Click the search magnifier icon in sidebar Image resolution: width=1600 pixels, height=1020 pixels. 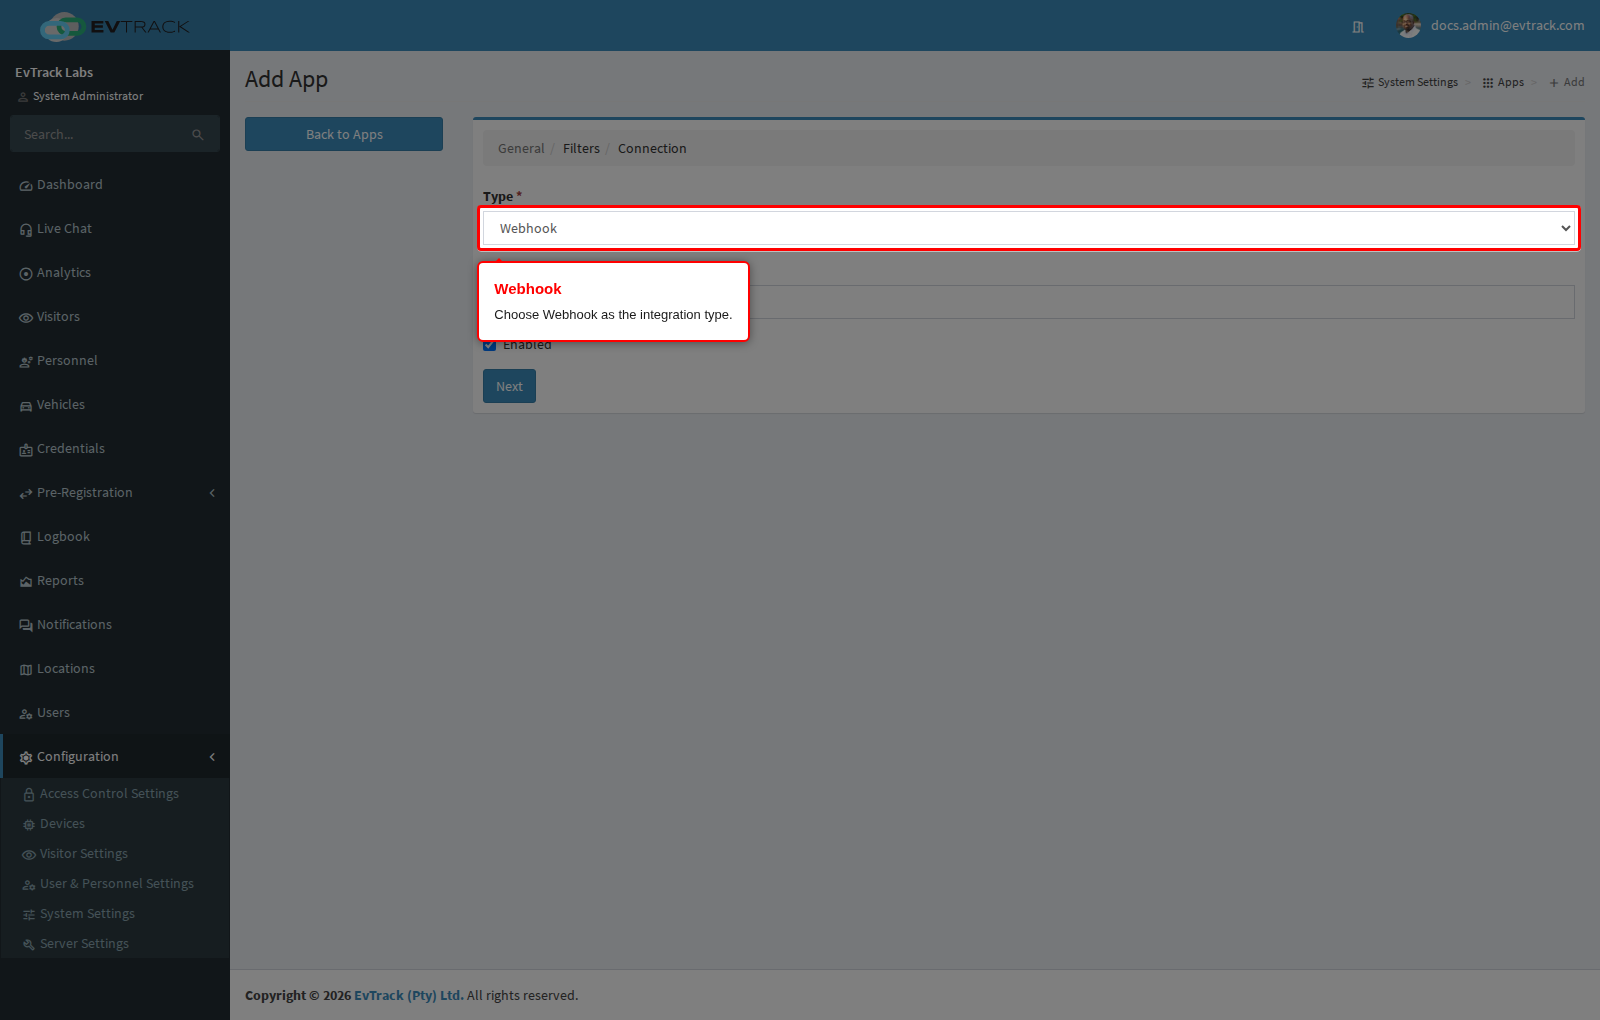[x=198, y=135]
